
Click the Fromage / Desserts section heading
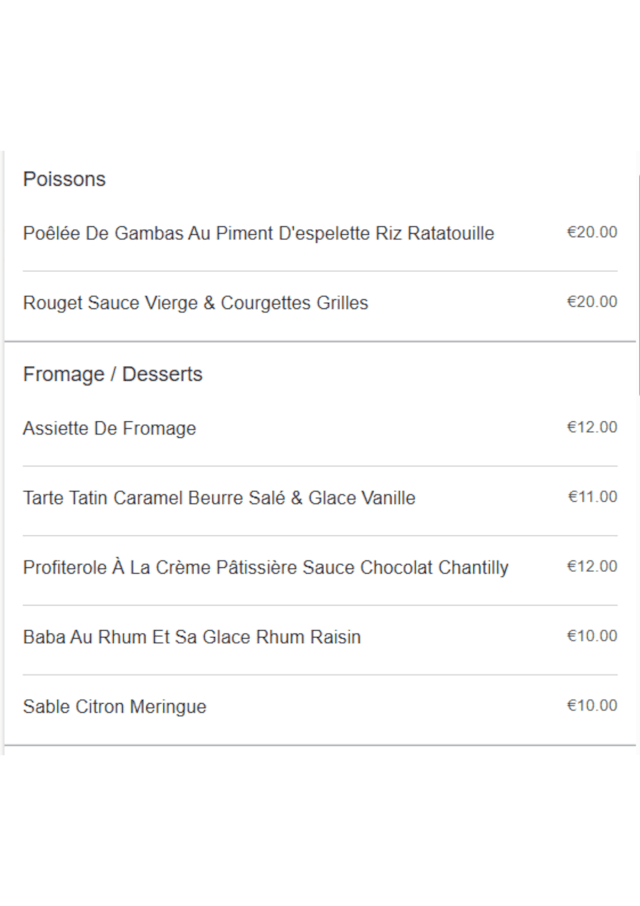[112, 374]
